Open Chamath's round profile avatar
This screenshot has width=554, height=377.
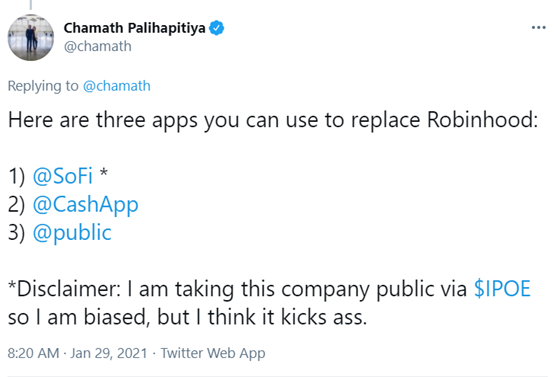(x=31, y=37)
